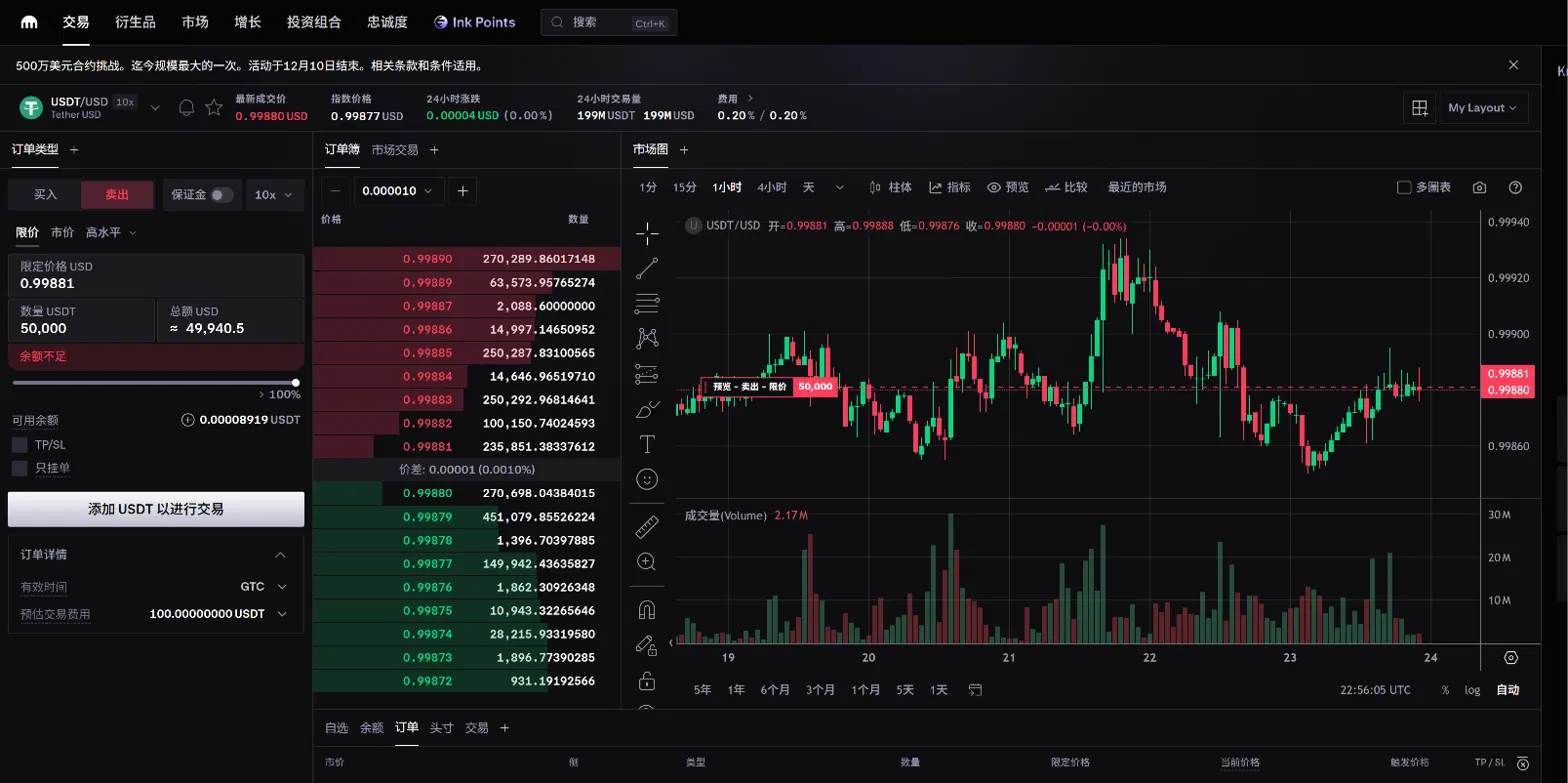
Task: Open the Fibonacci retracement tool
Action: (647, 303)
